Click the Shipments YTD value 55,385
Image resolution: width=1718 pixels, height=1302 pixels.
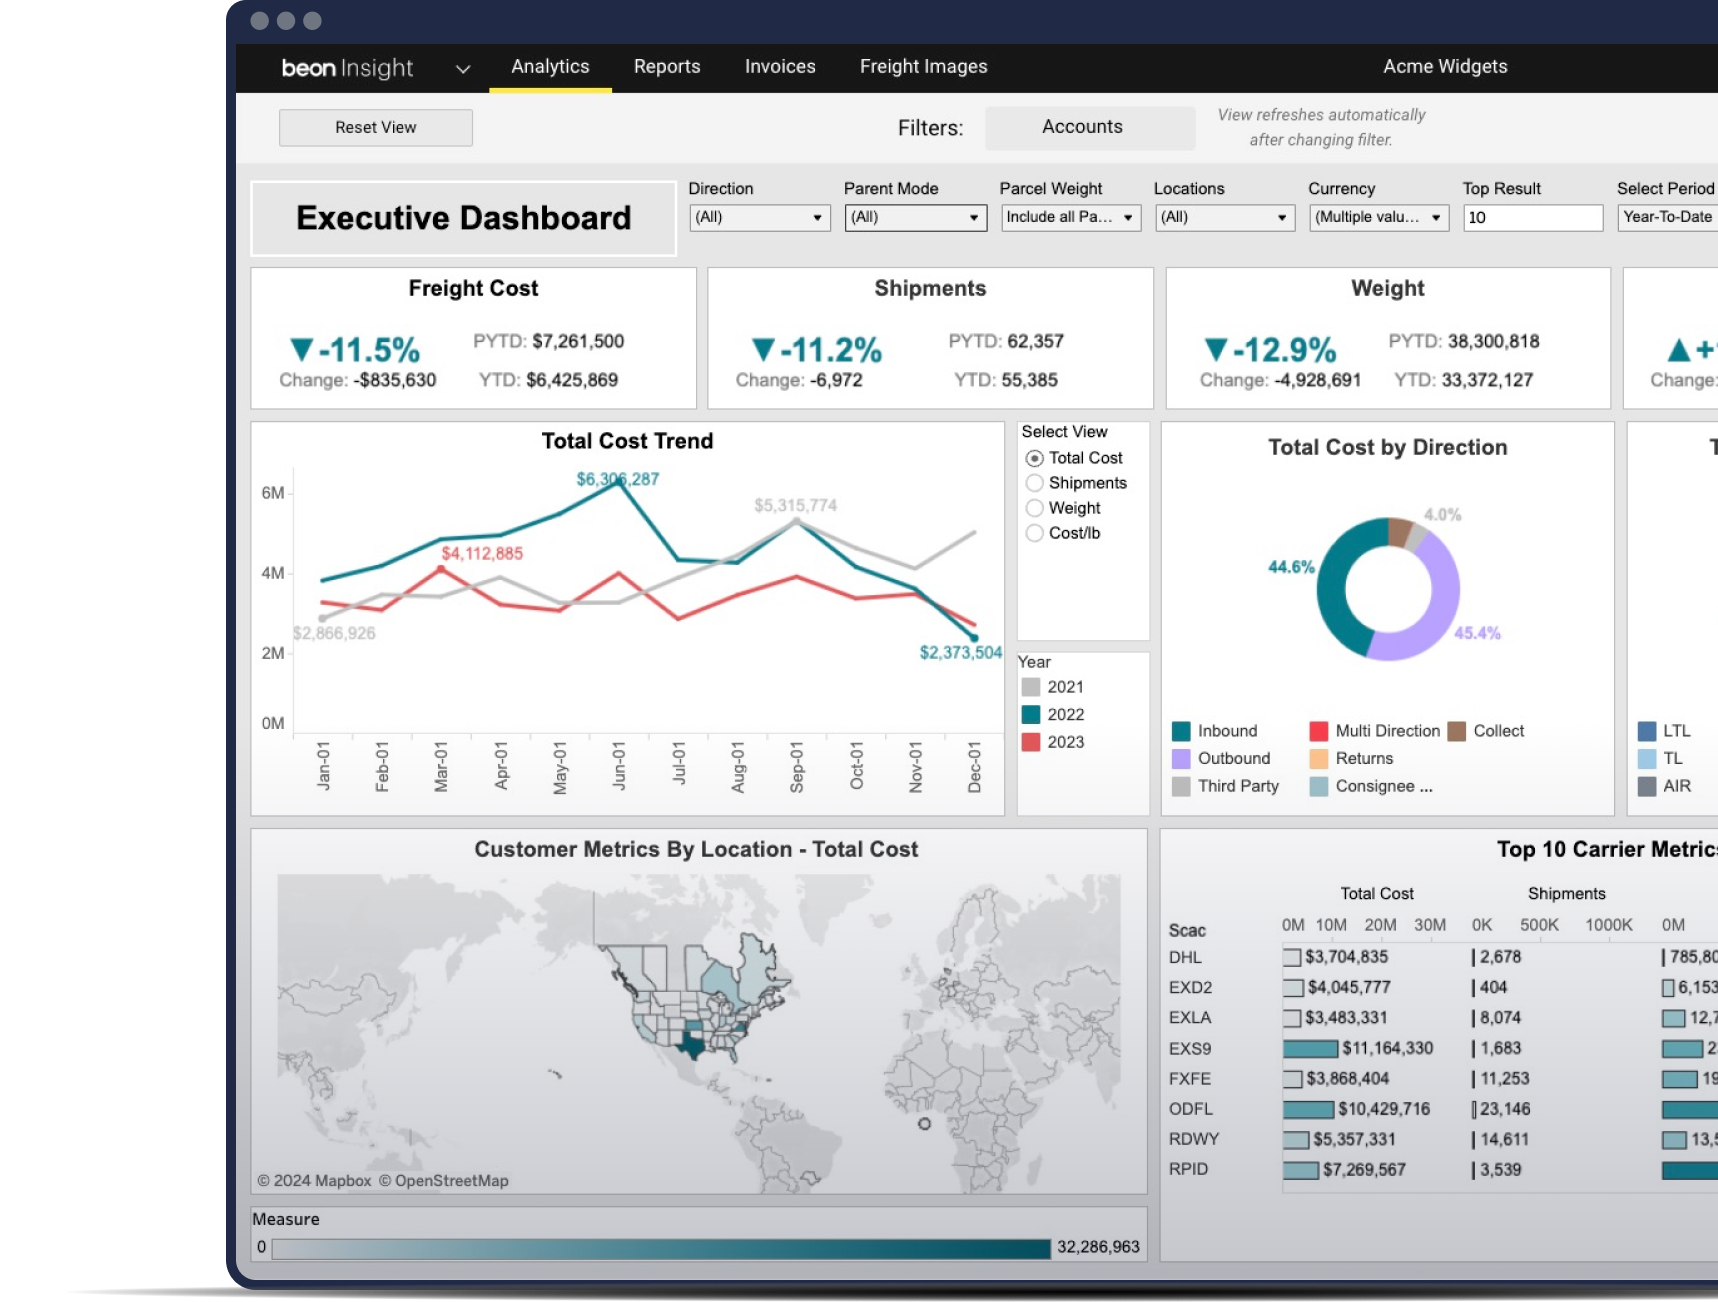[x=1029, y=380]
